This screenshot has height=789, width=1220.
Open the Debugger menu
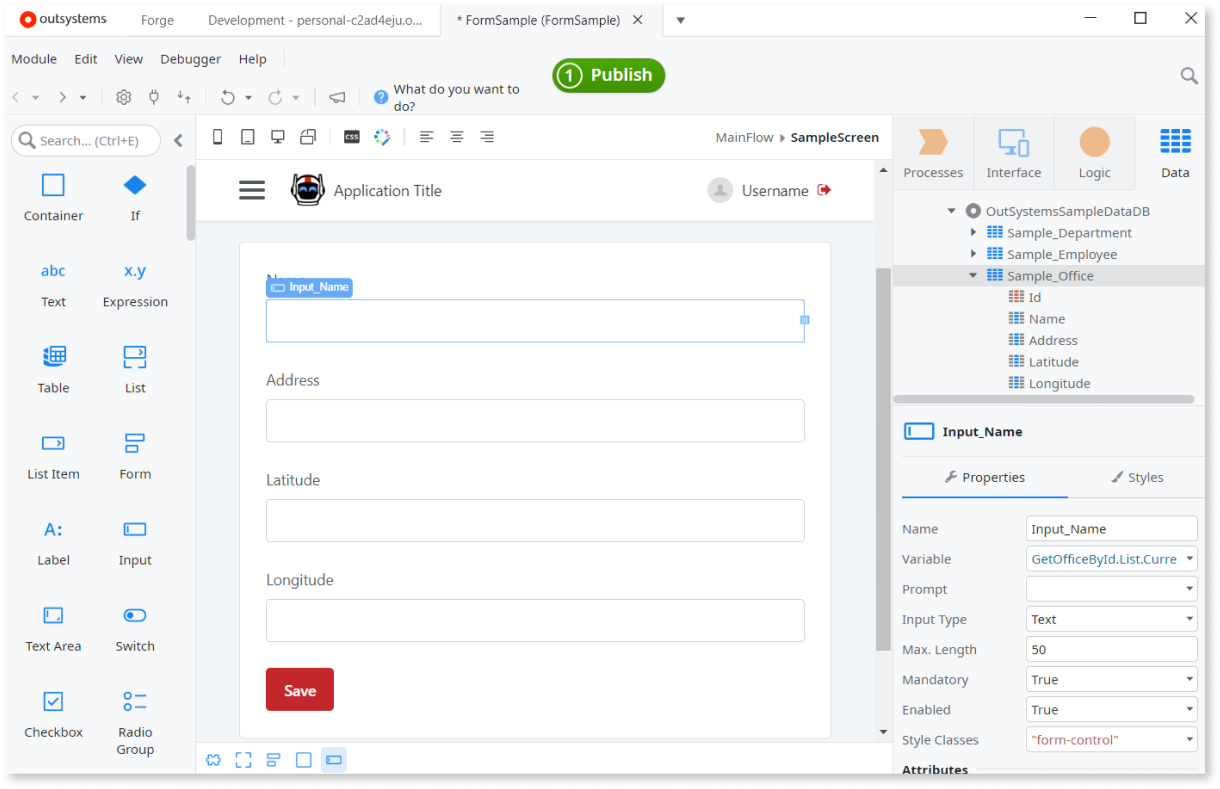tap(190, 59)
